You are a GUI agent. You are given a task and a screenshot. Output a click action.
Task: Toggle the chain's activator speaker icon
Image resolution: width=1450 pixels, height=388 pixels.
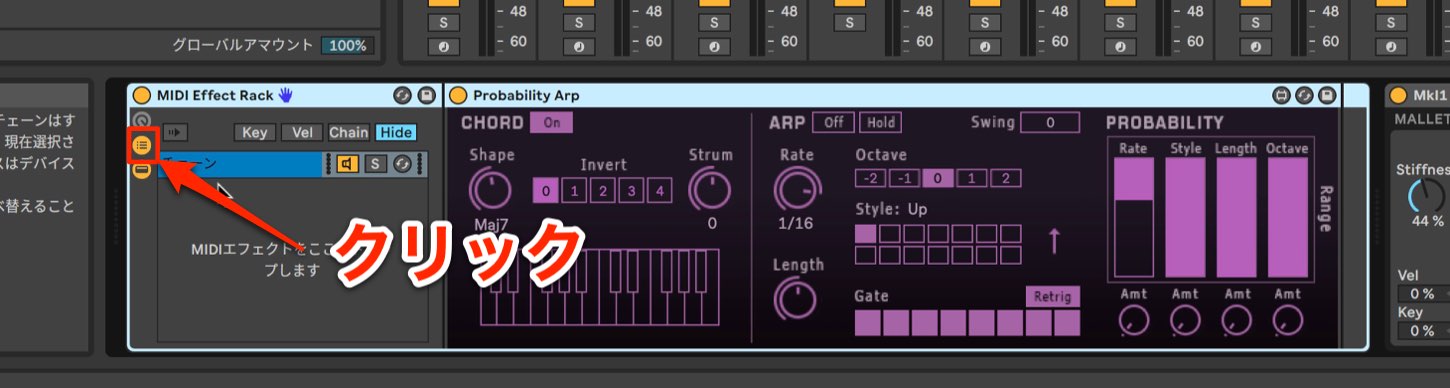tap(348, 164)
